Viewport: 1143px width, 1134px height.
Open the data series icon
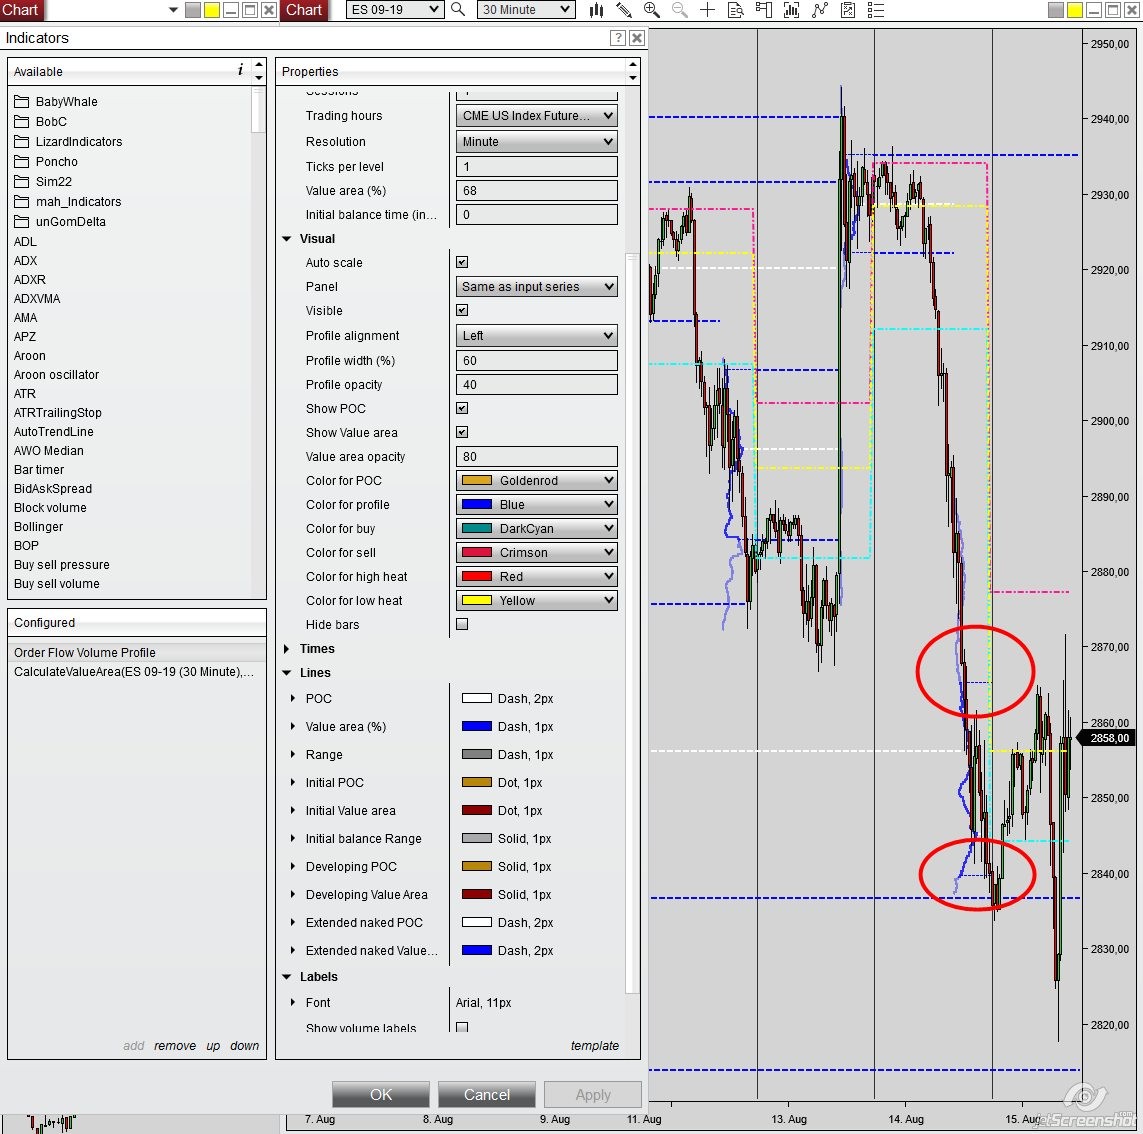pyautogui.click(x=792, y=9)
